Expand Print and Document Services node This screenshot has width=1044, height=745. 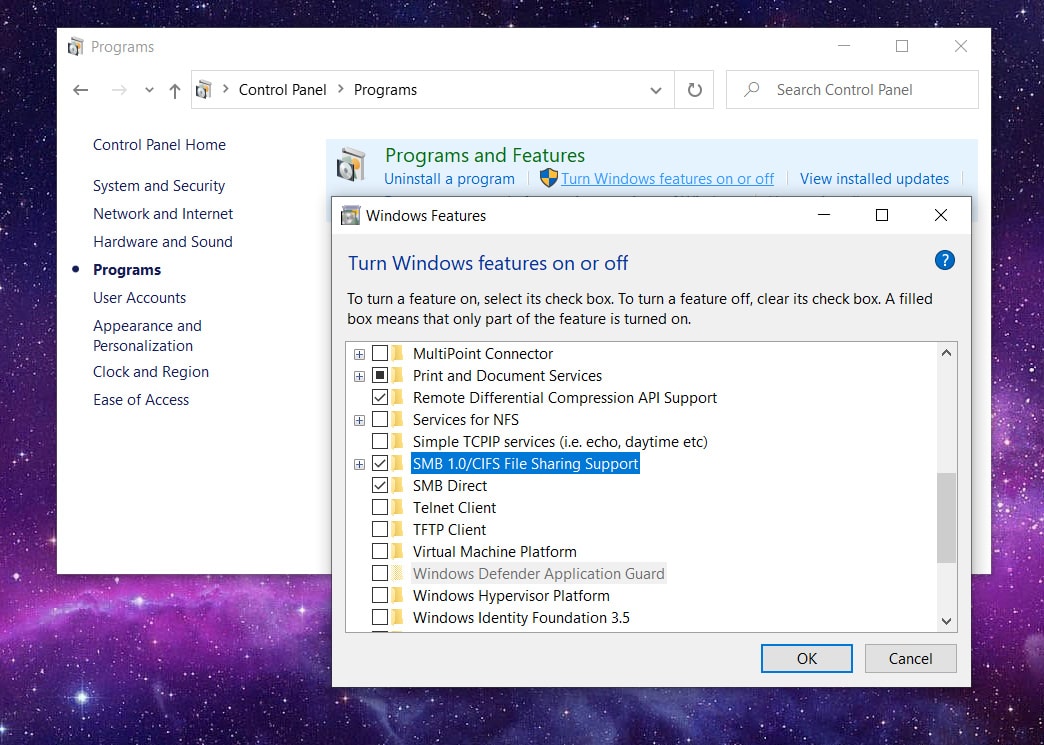(360, 376)
